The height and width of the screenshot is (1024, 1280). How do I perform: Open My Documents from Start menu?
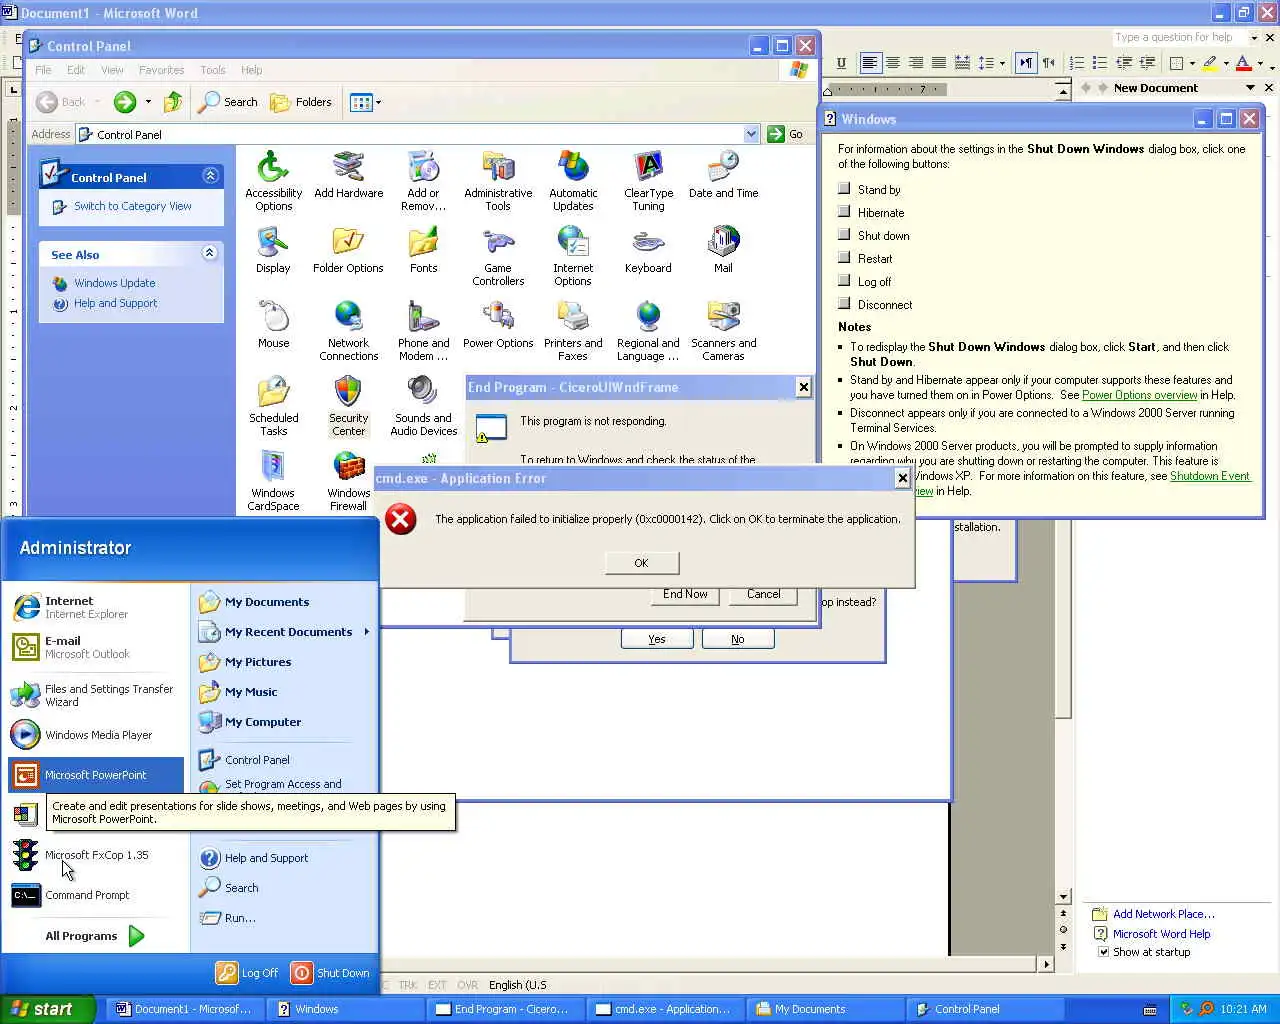[267, 602]
